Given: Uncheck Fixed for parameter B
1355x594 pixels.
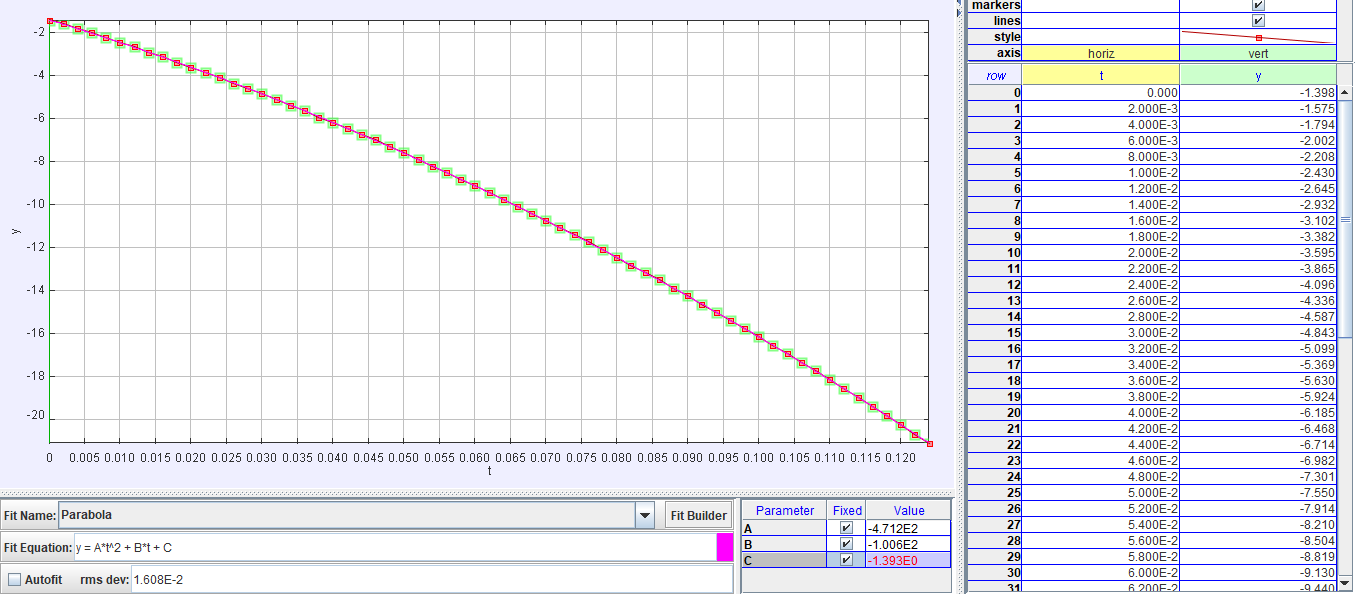Looking at the screenshot, I should click(x=847, y=544).
